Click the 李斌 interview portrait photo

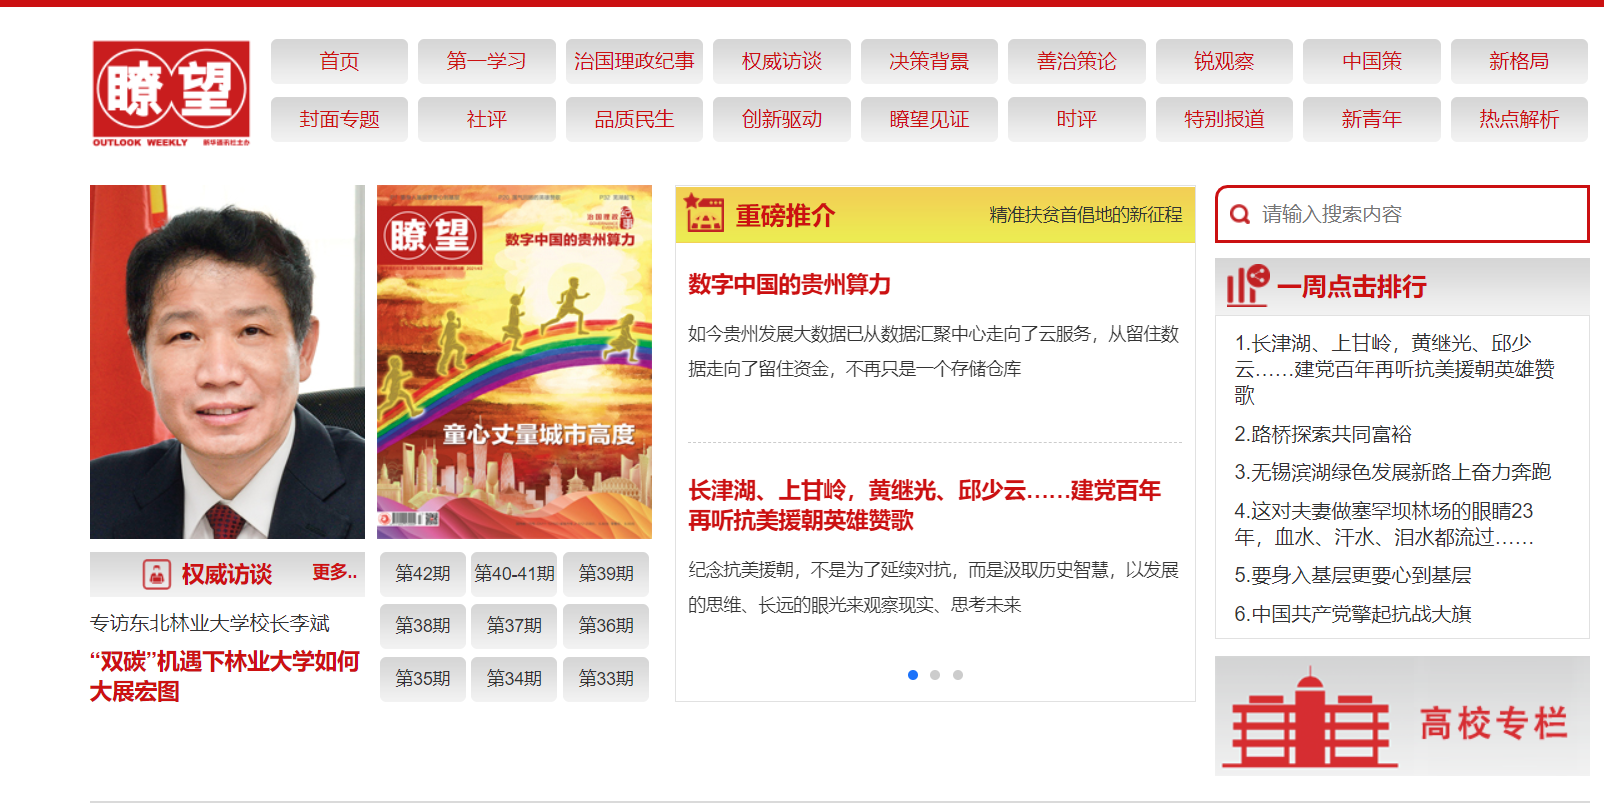(x=227, y=362)
